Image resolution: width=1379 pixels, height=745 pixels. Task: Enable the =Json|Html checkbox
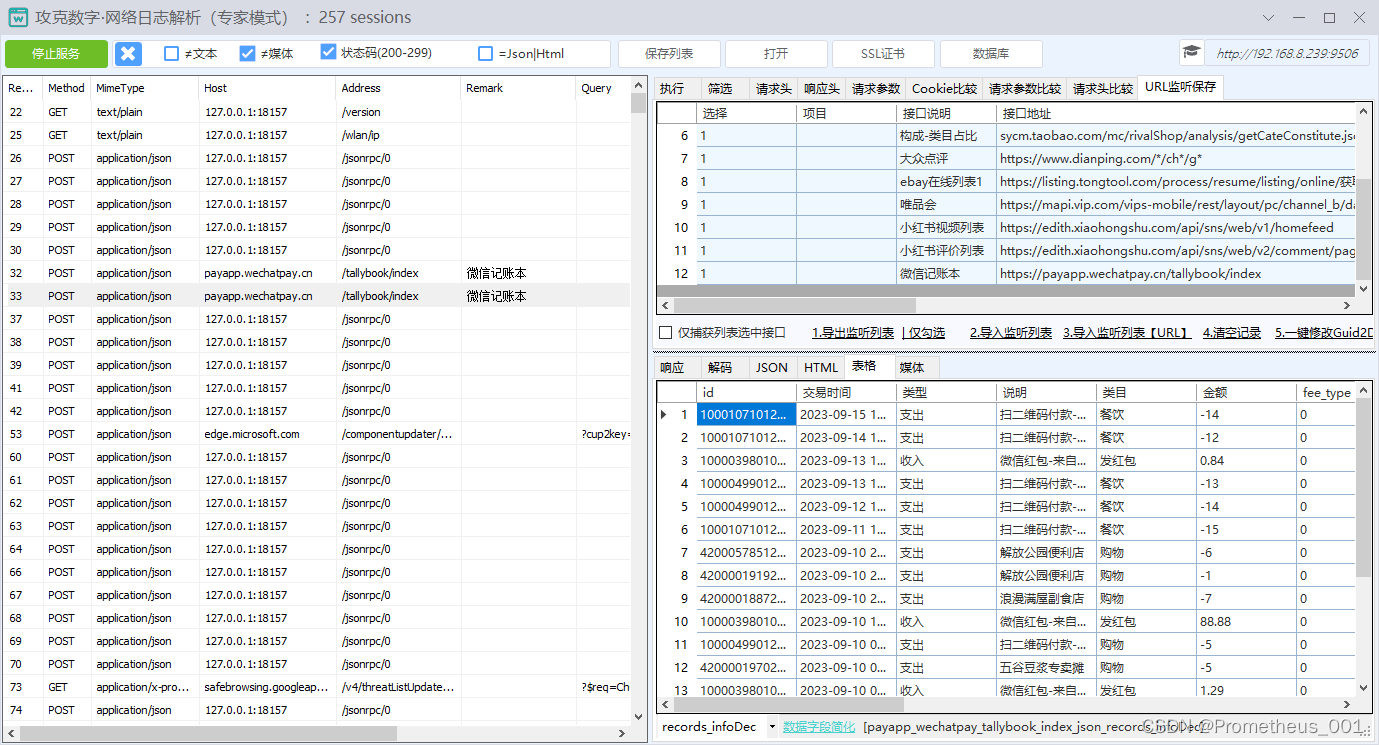click(486, 54)
